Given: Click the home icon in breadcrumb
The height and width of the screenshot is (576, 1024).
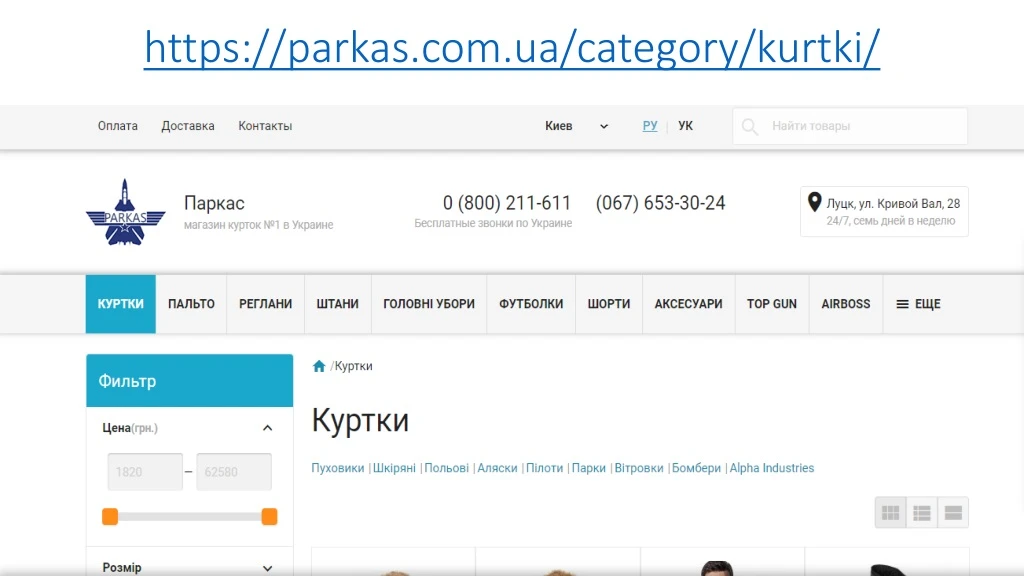Looking at the screenshot, I should (x=319, y=366).
